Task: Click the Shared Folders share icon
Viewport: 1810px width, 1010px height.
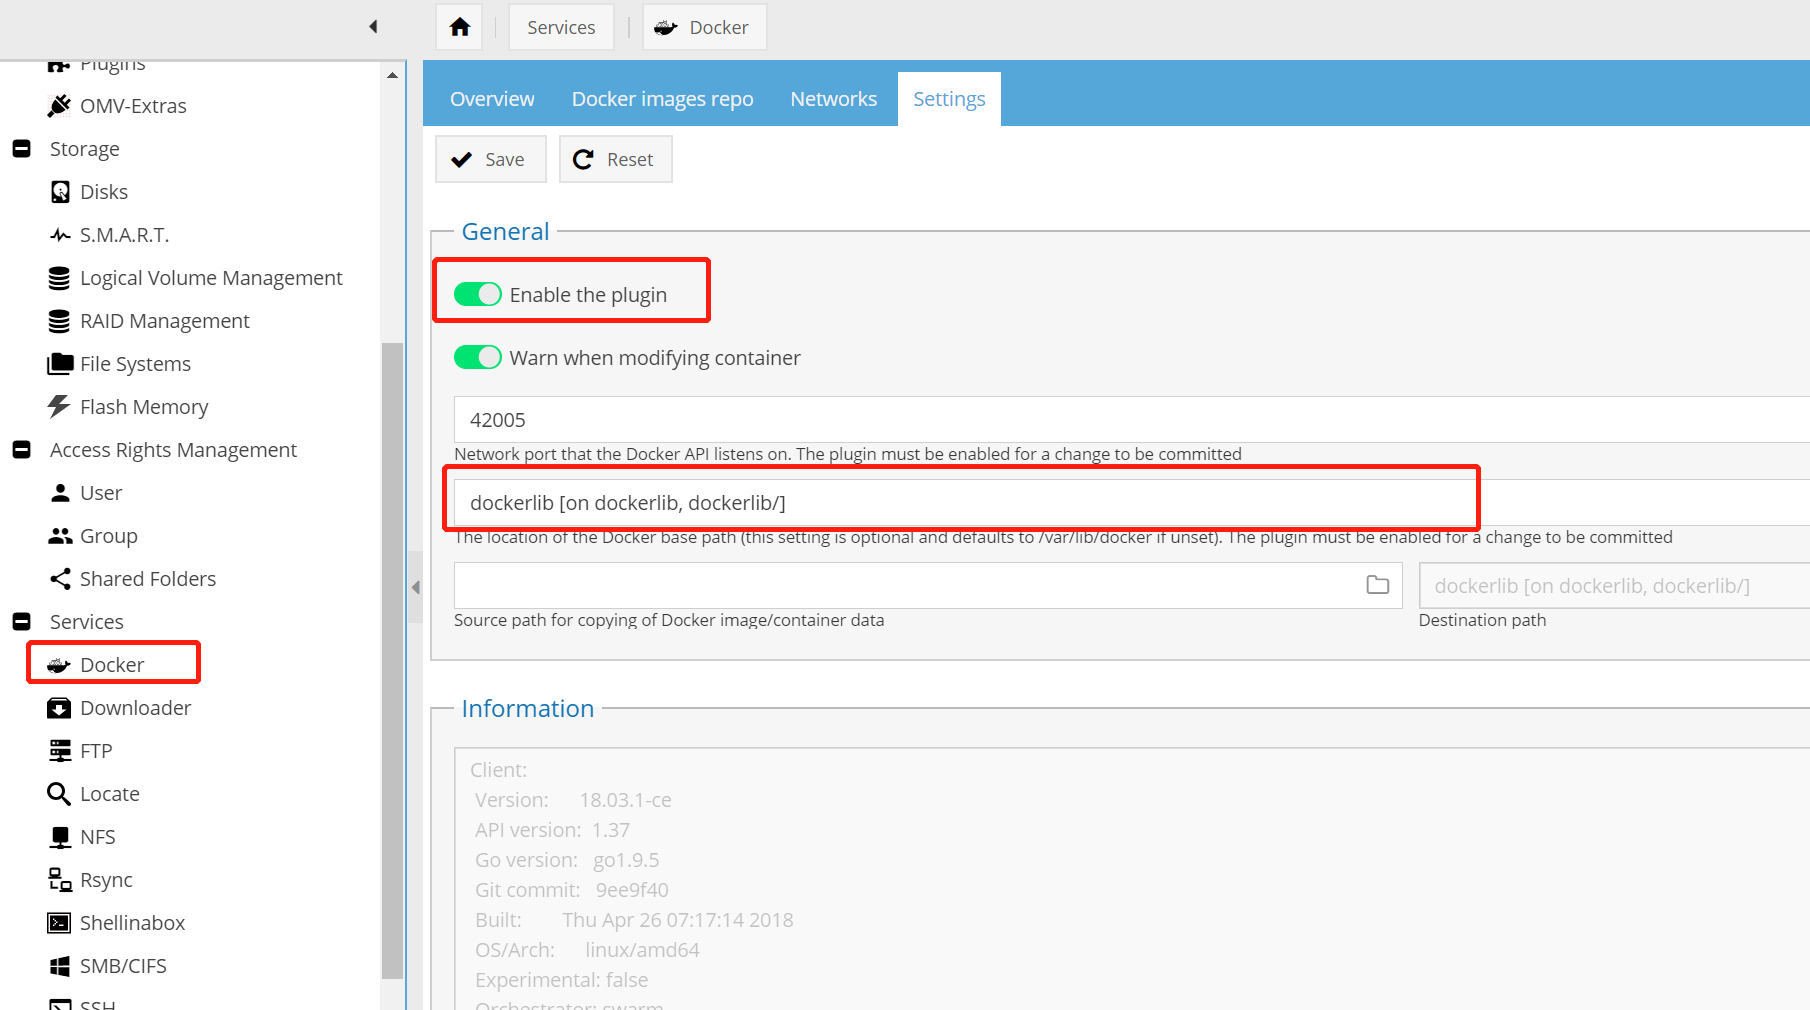Action: click(60, 579)
